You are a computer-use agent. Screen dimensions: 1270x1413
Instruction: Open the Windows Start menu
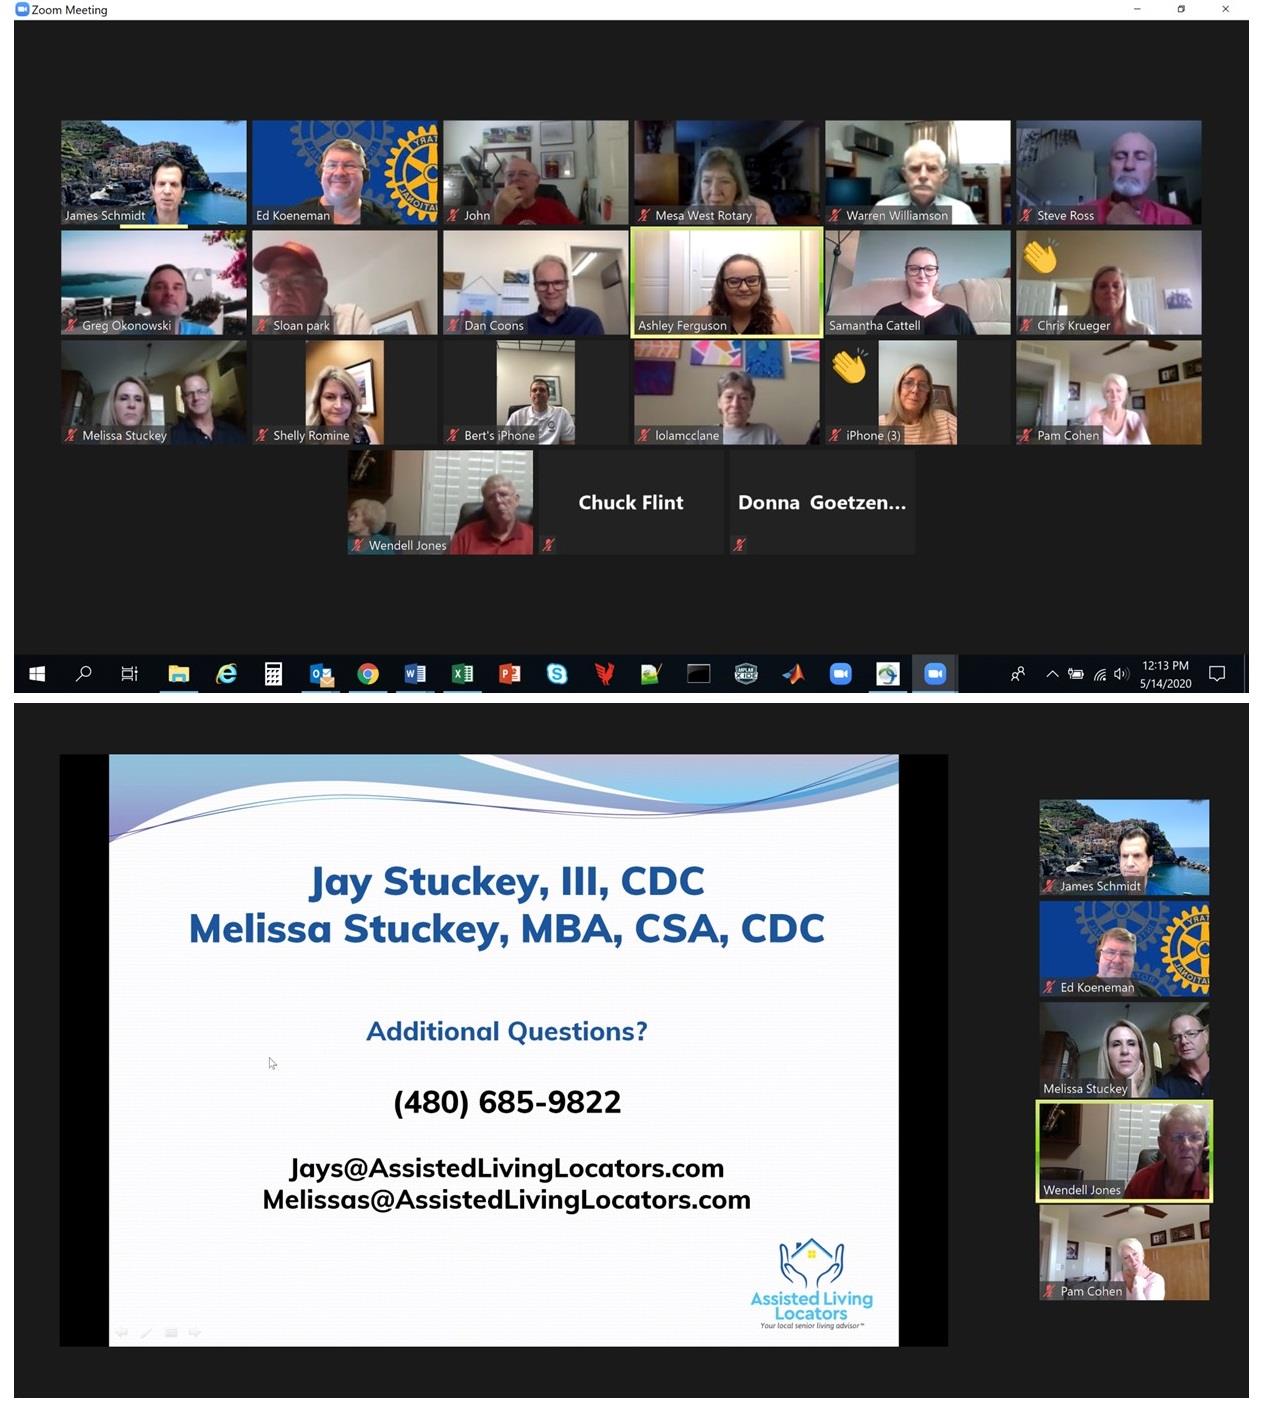(x=37, y=674)
